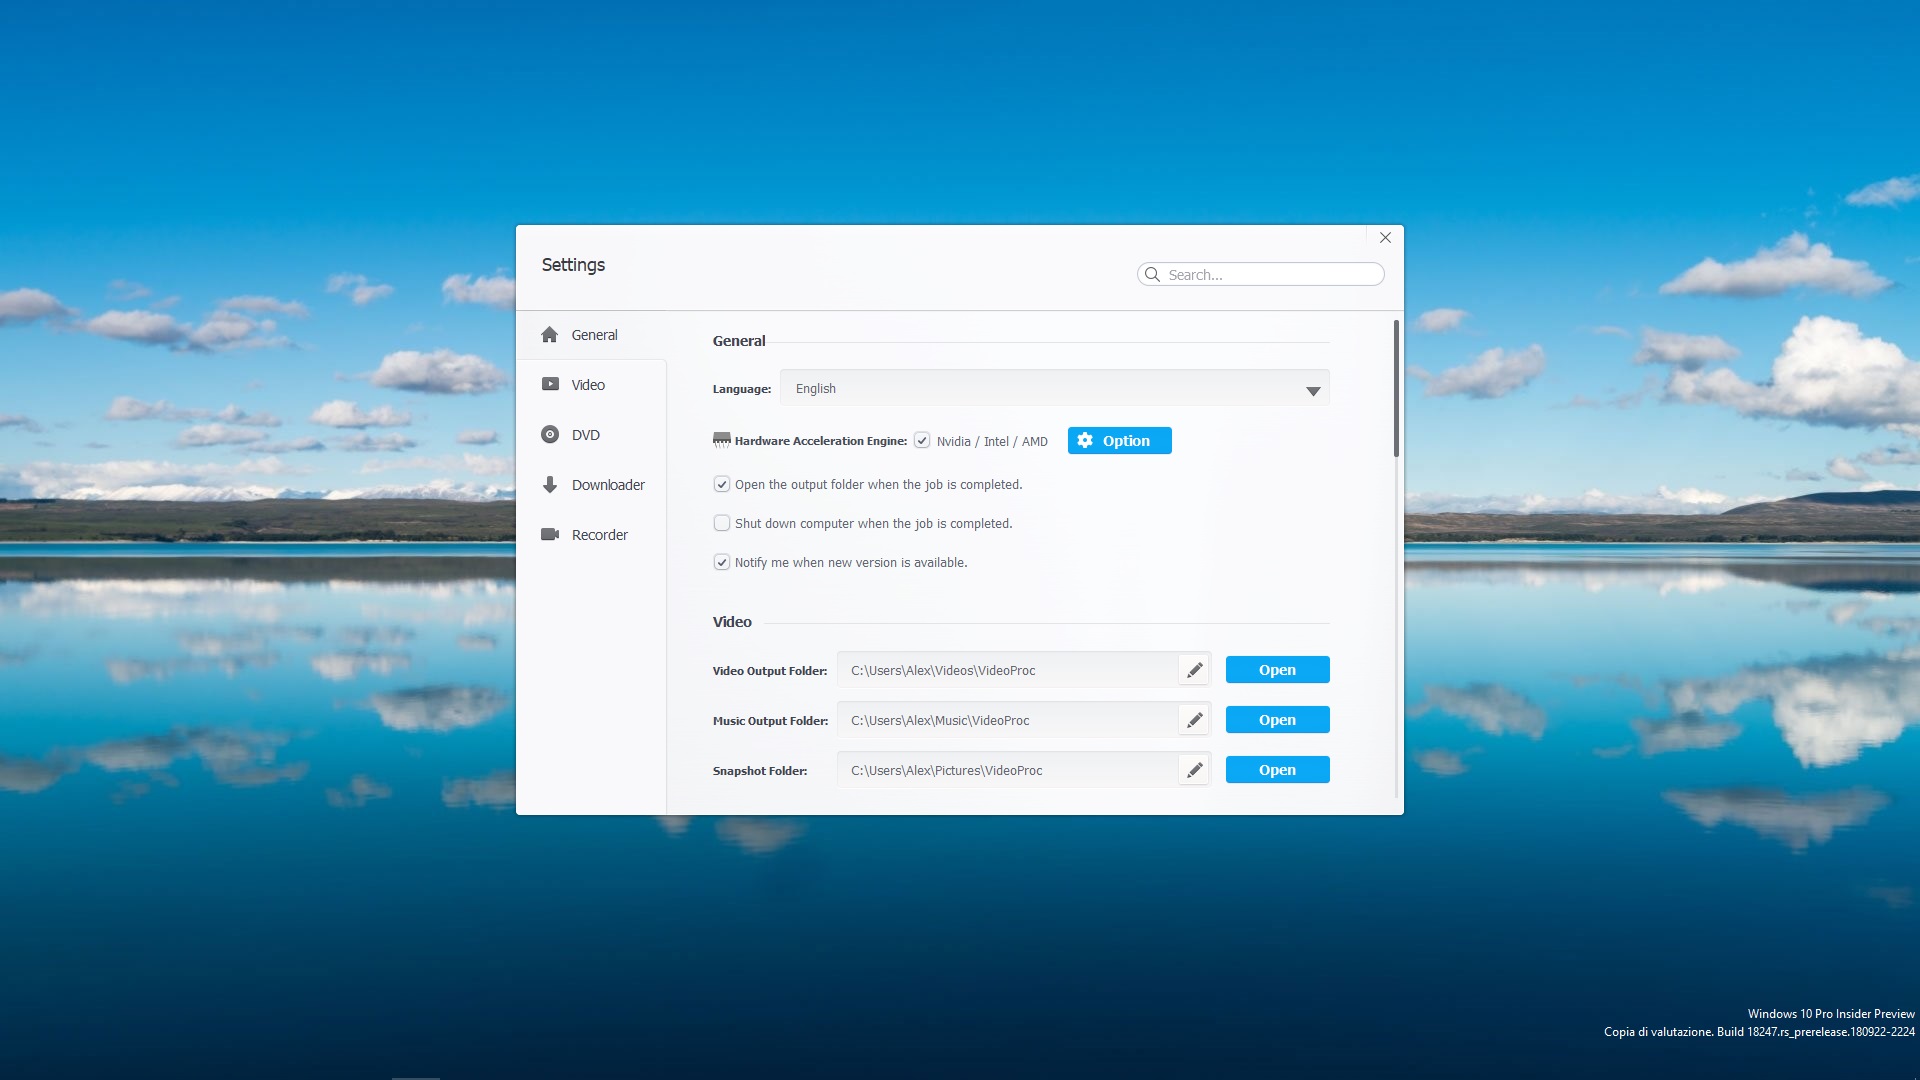1920x1080 pixels.
Task: Click the Option label of the hardware acceleration button
Action: point(1126,441)
